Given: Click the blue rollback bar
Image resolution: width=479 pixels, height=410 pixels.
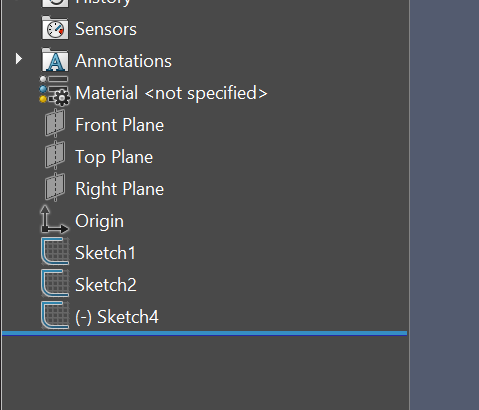Looking at the screenshot, I should [204, 333].
